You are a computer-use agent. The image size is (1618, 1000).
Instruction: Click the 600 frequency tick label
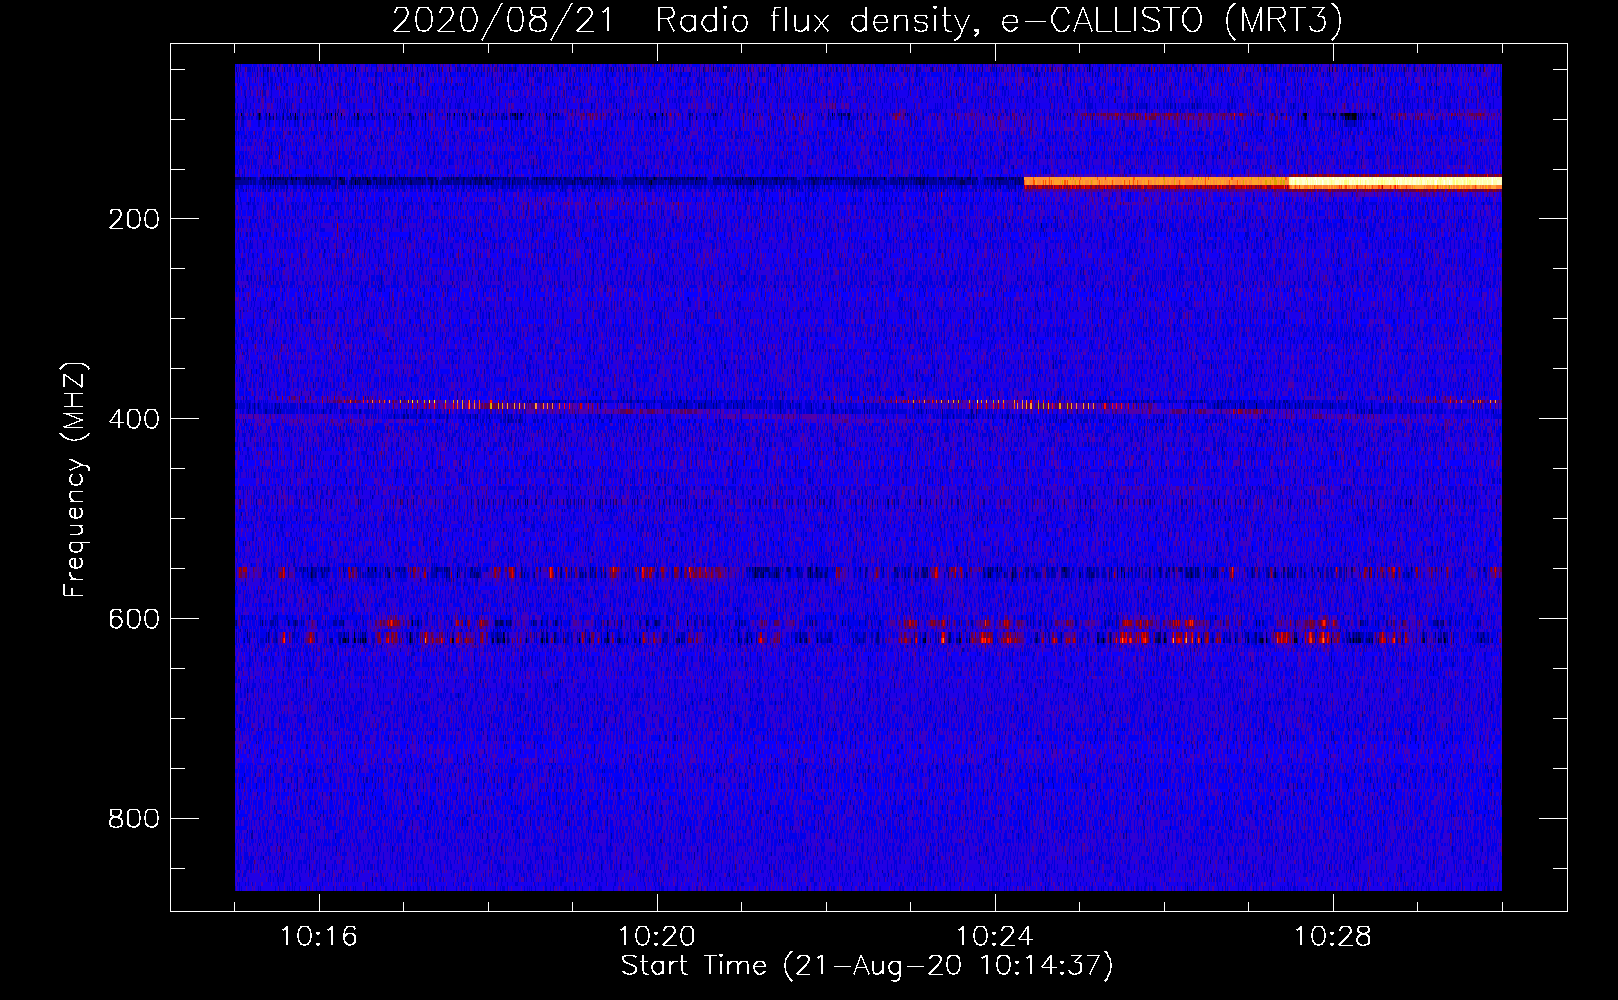[134, 619]
